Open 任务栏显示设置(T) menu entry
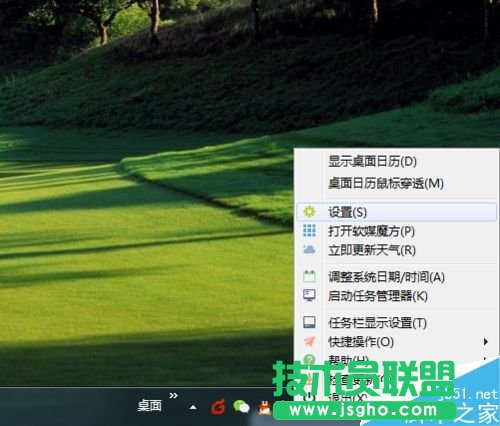This screenshot has width=500, height=426. (396, 323)
